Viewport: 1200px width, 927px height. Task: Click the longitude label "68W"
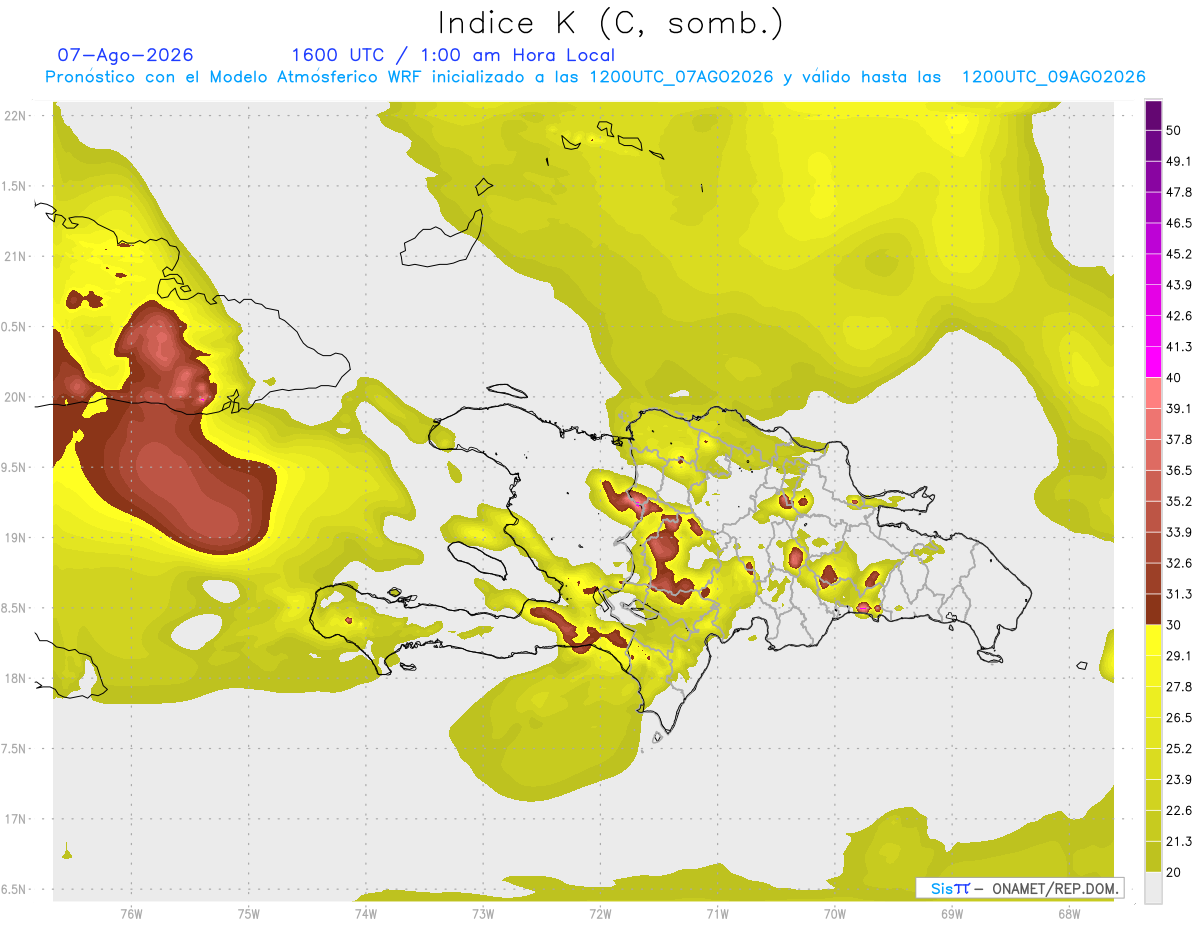click(x=1069, y=915)
